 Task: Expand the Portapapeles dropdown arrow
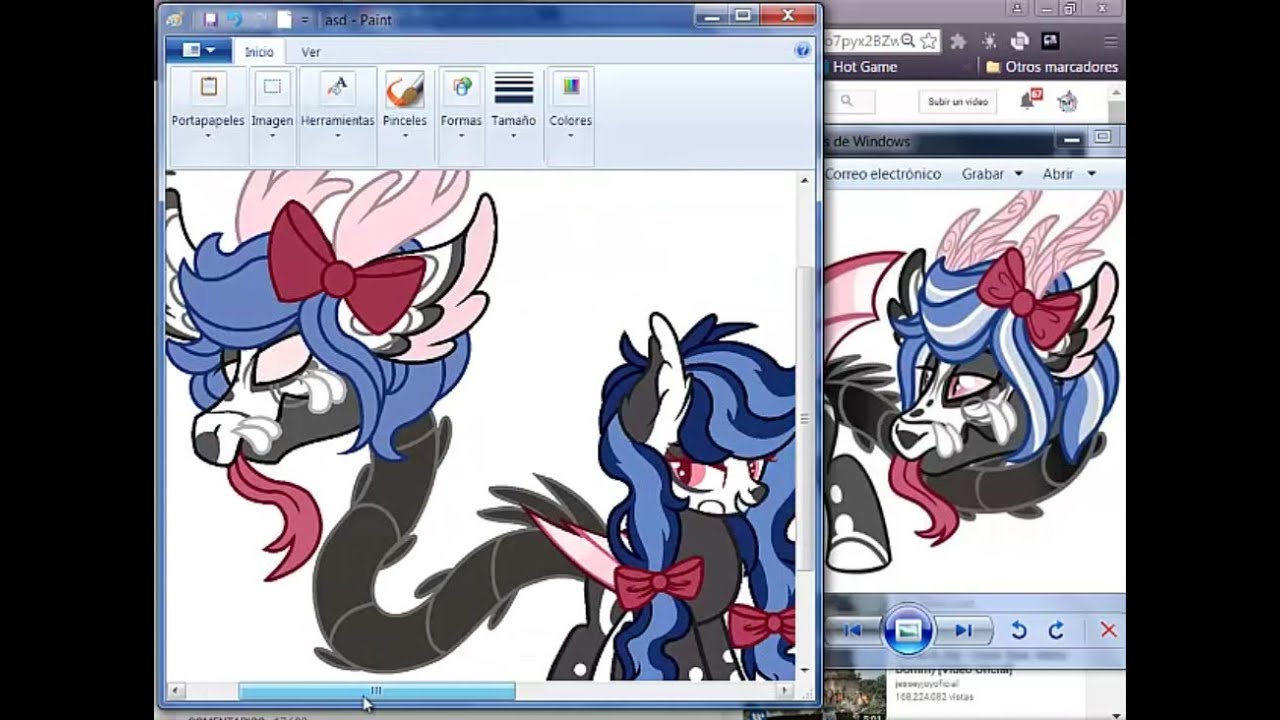click(x=208, y=135)
